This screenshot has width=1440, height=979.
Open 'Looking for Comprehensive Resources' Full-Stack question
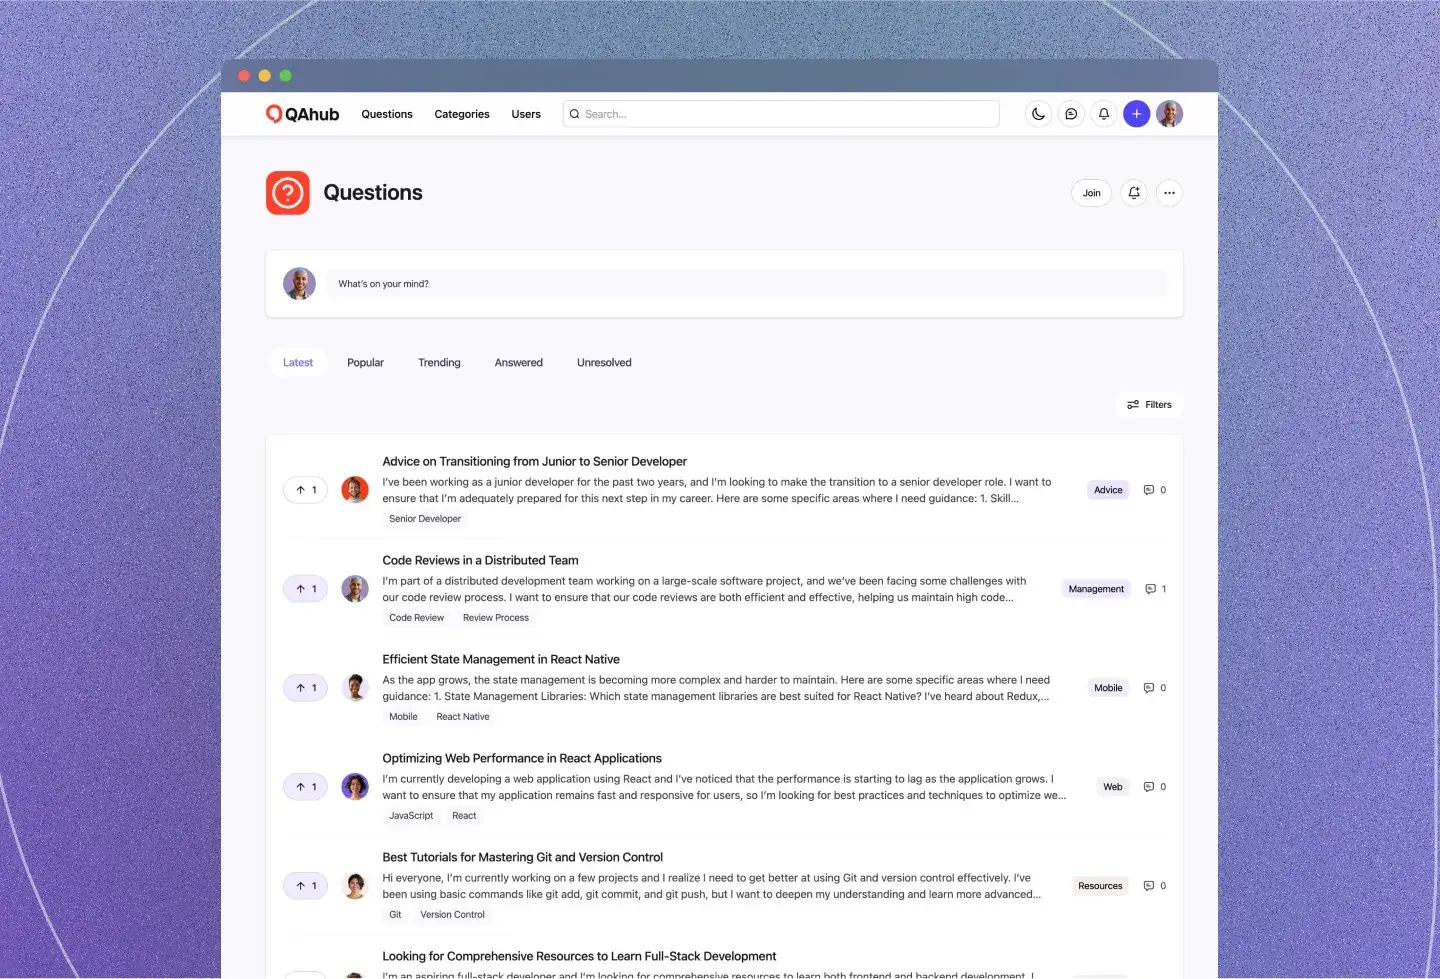click(x=579, y=957)
